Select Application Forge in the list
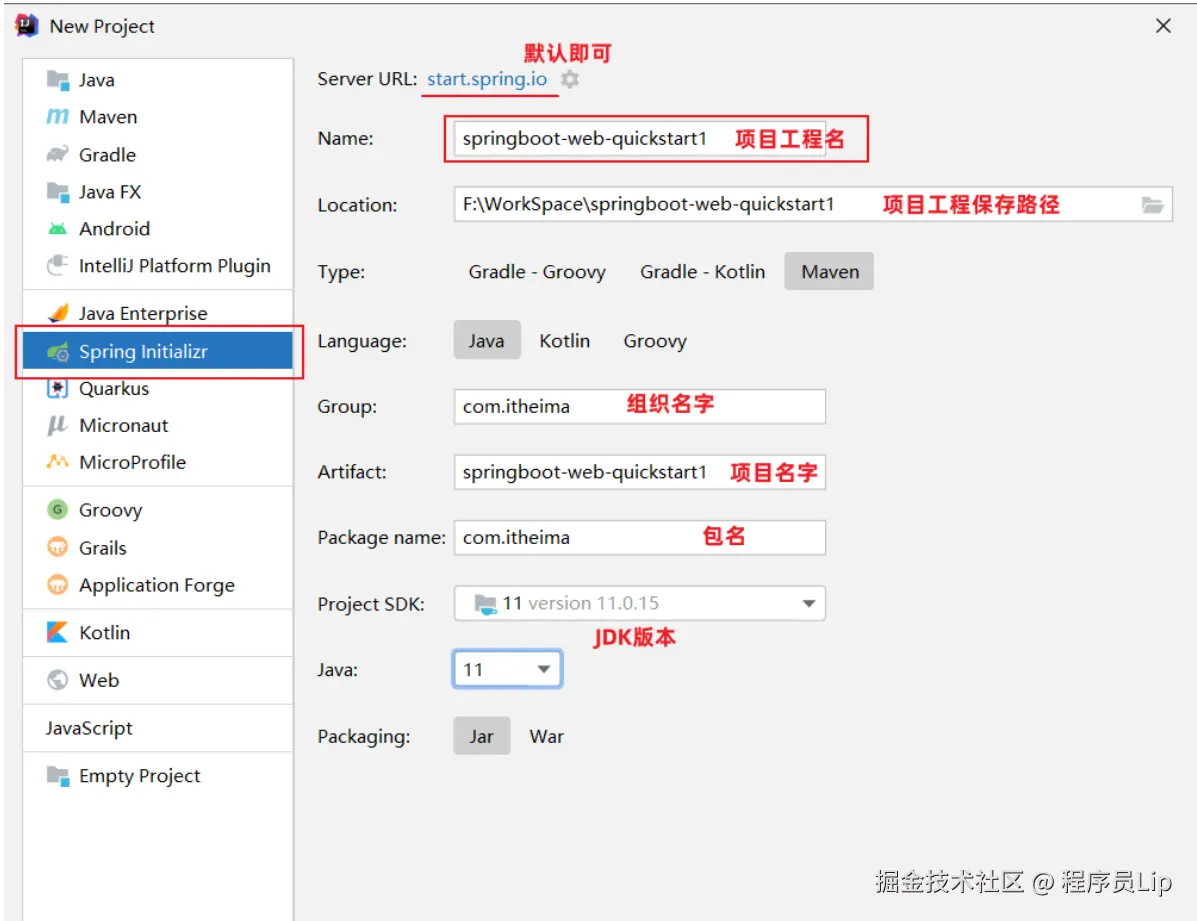This screenshot has width=1197, height=921. click(x=157, y=585)
